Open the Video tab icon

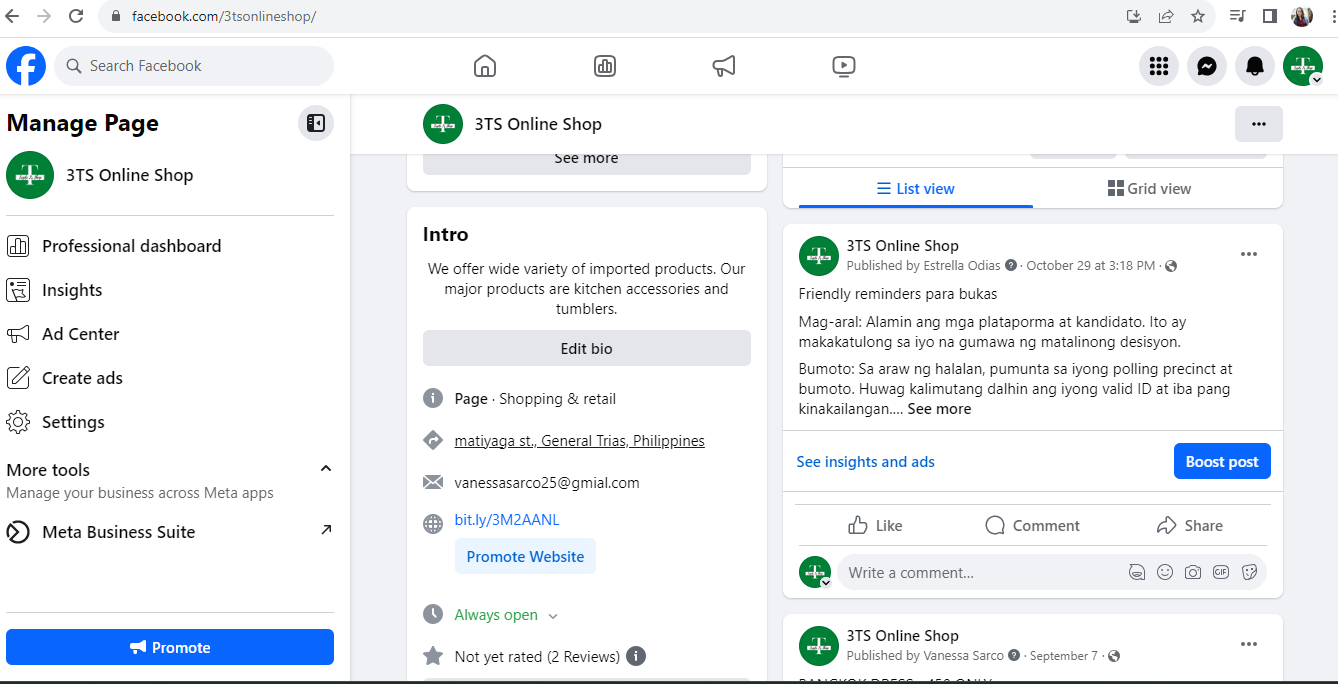[843, 66]
